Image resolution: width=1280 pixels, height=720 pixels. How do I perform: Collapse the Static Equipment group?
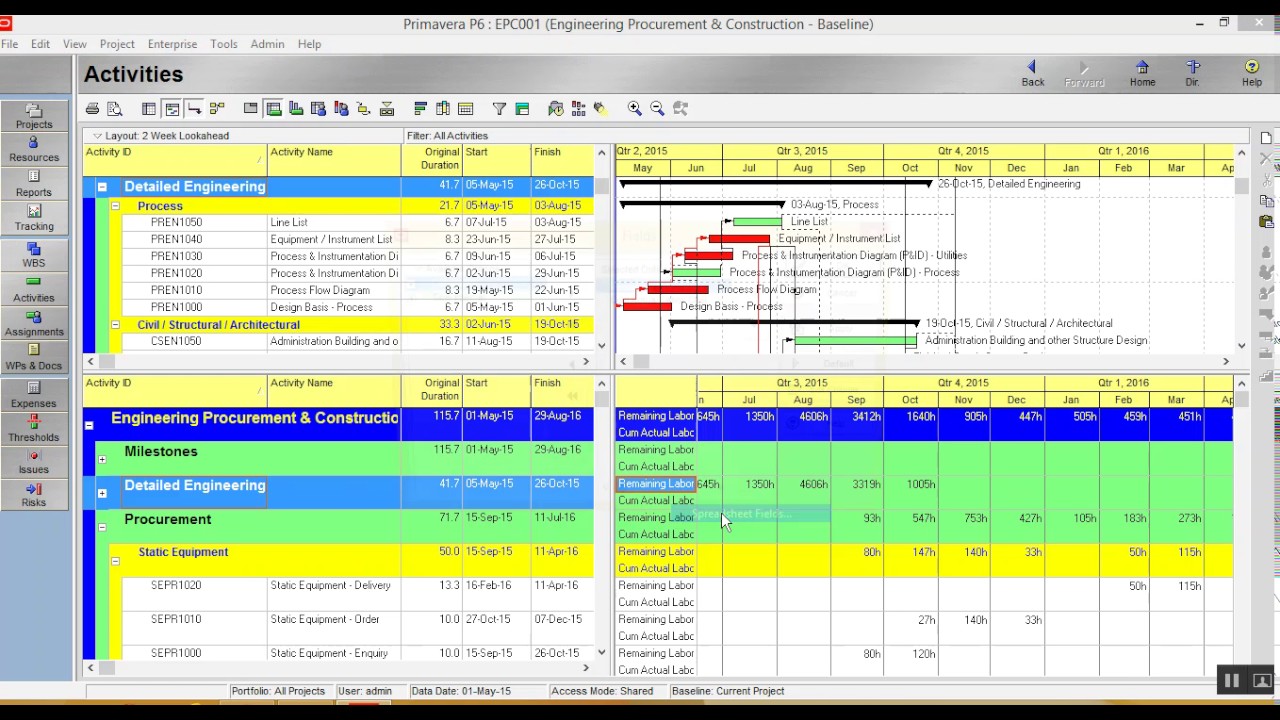[x=115, y=561]
